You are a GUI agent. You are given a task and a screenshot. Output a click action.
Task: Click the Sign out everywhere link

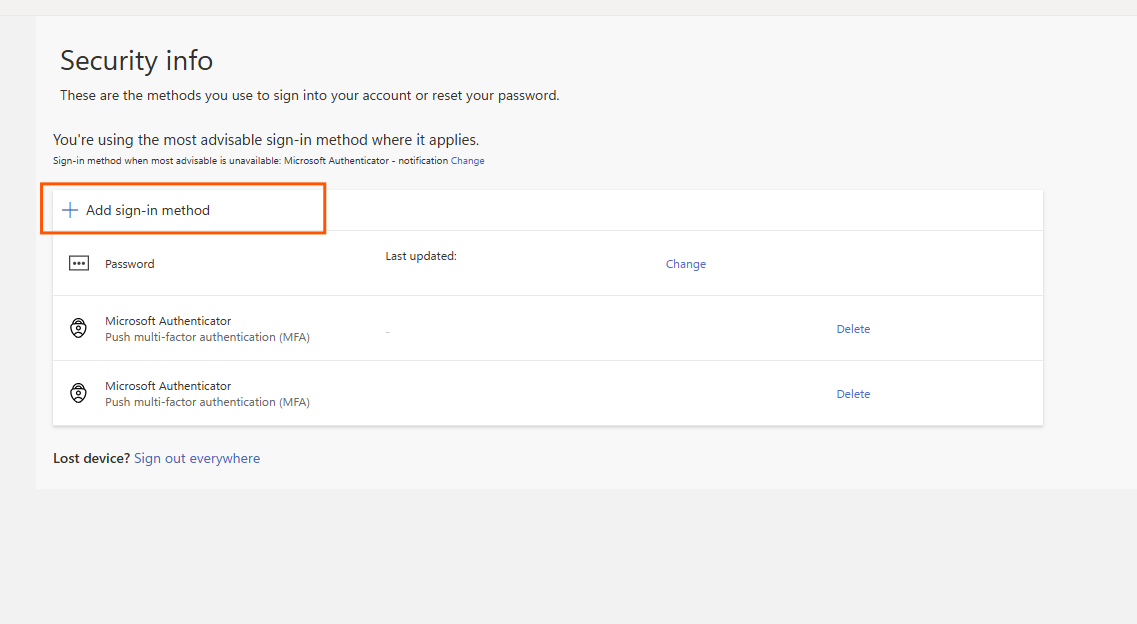tap(197, 458)
